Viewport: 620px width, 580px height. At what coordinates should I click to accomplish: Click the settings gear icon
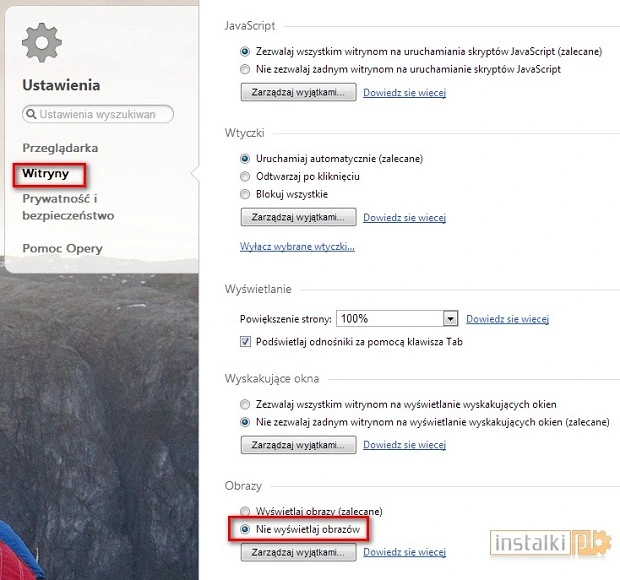[x=42, y=43]
